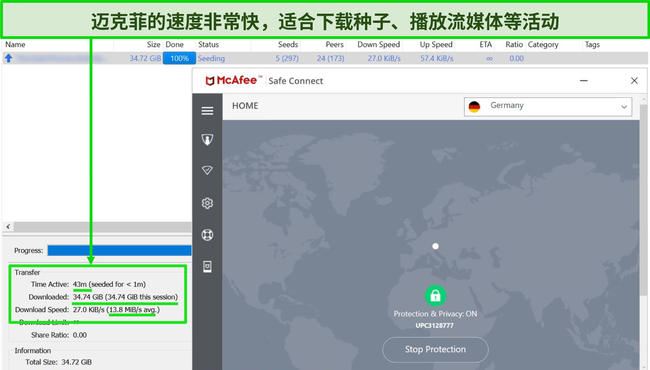Screen dimensions: 650x370
Task: Click the infinity ETA cell
Action: [x=489, y=58]
